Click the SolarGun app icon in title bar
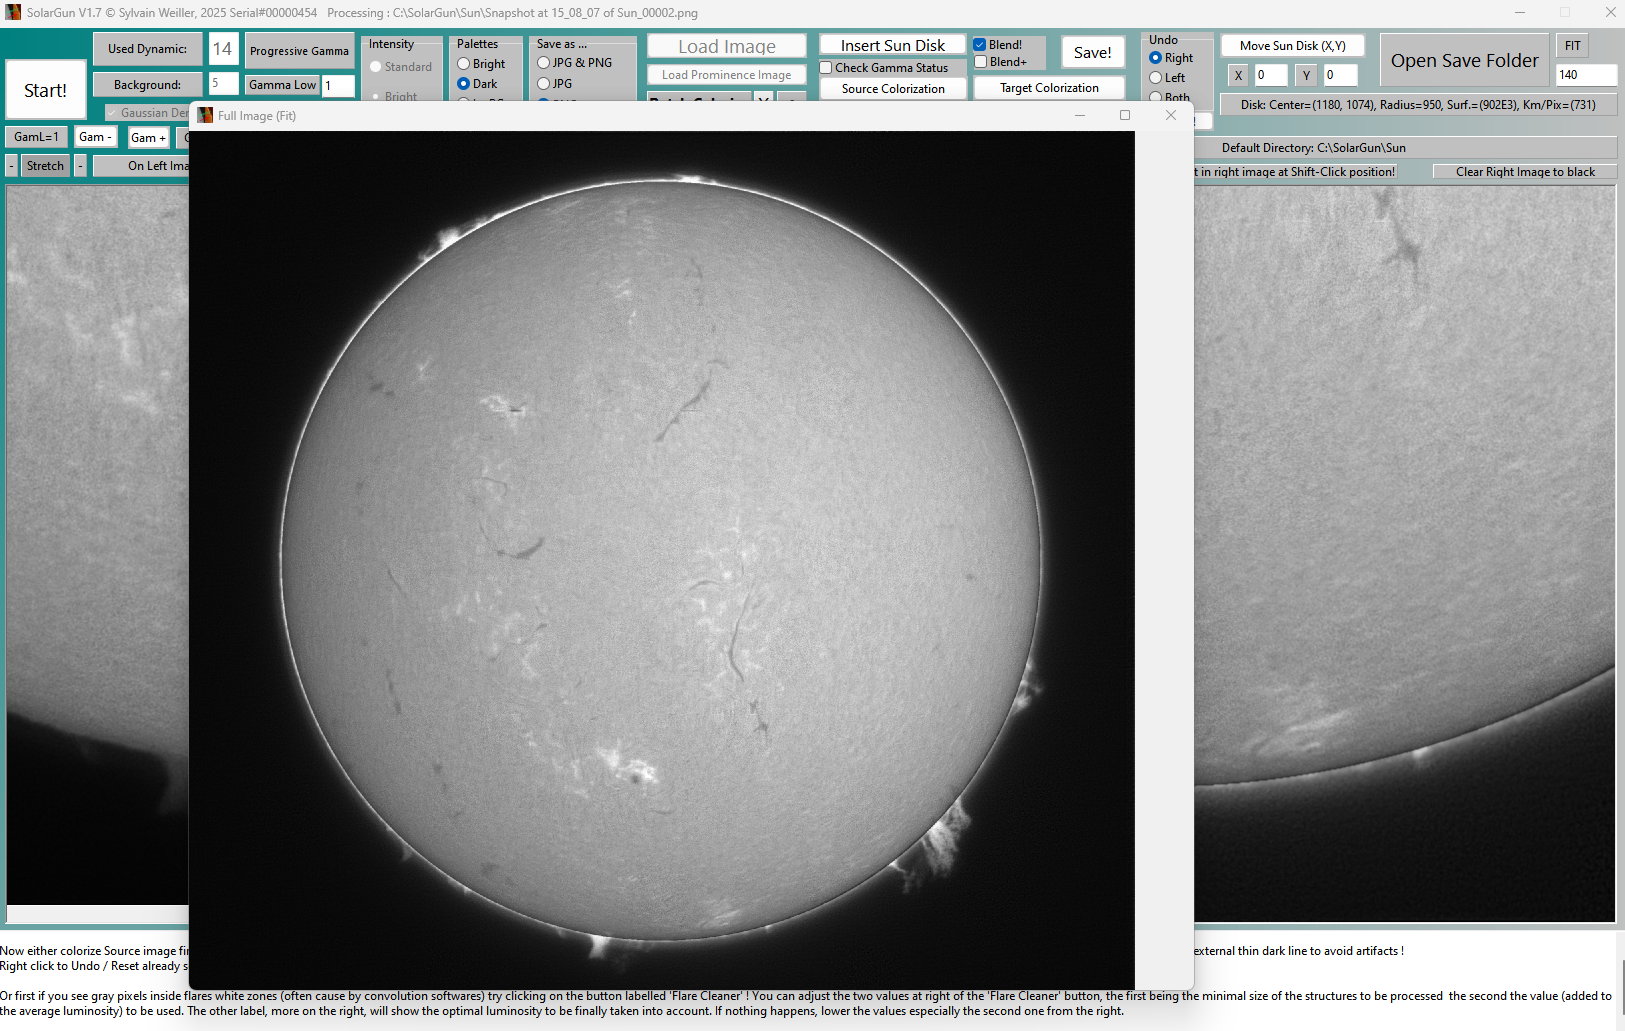1625x1031 pixels. (x=13, y=12)
